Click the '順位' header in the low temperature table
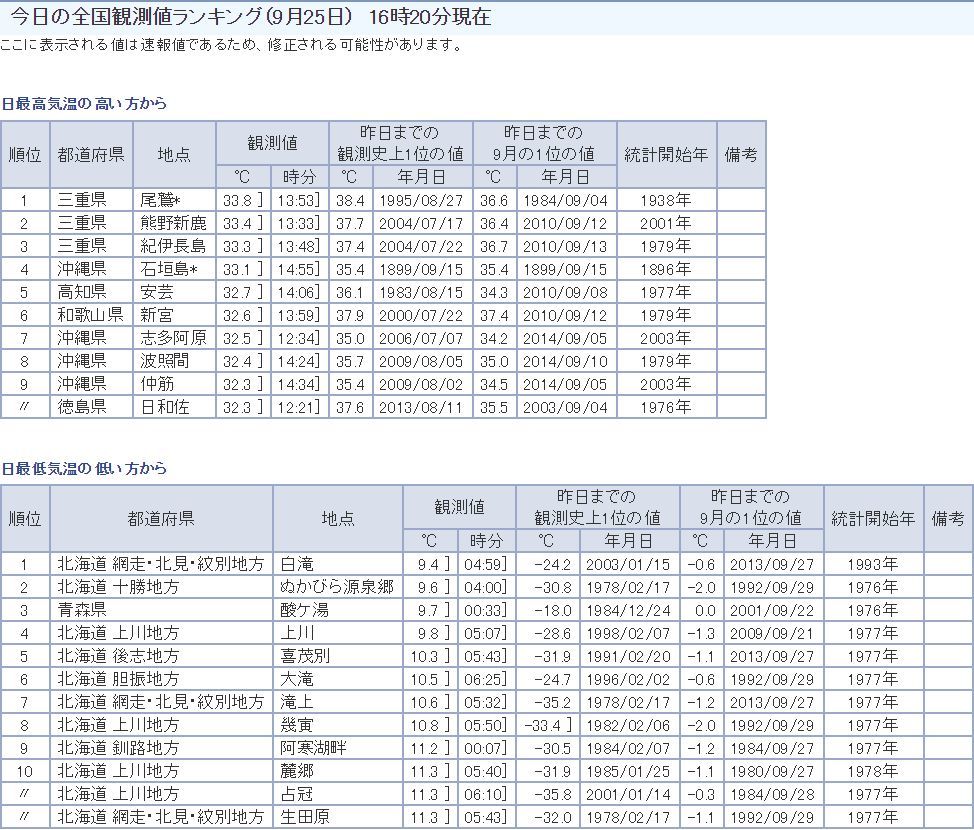 25,518
